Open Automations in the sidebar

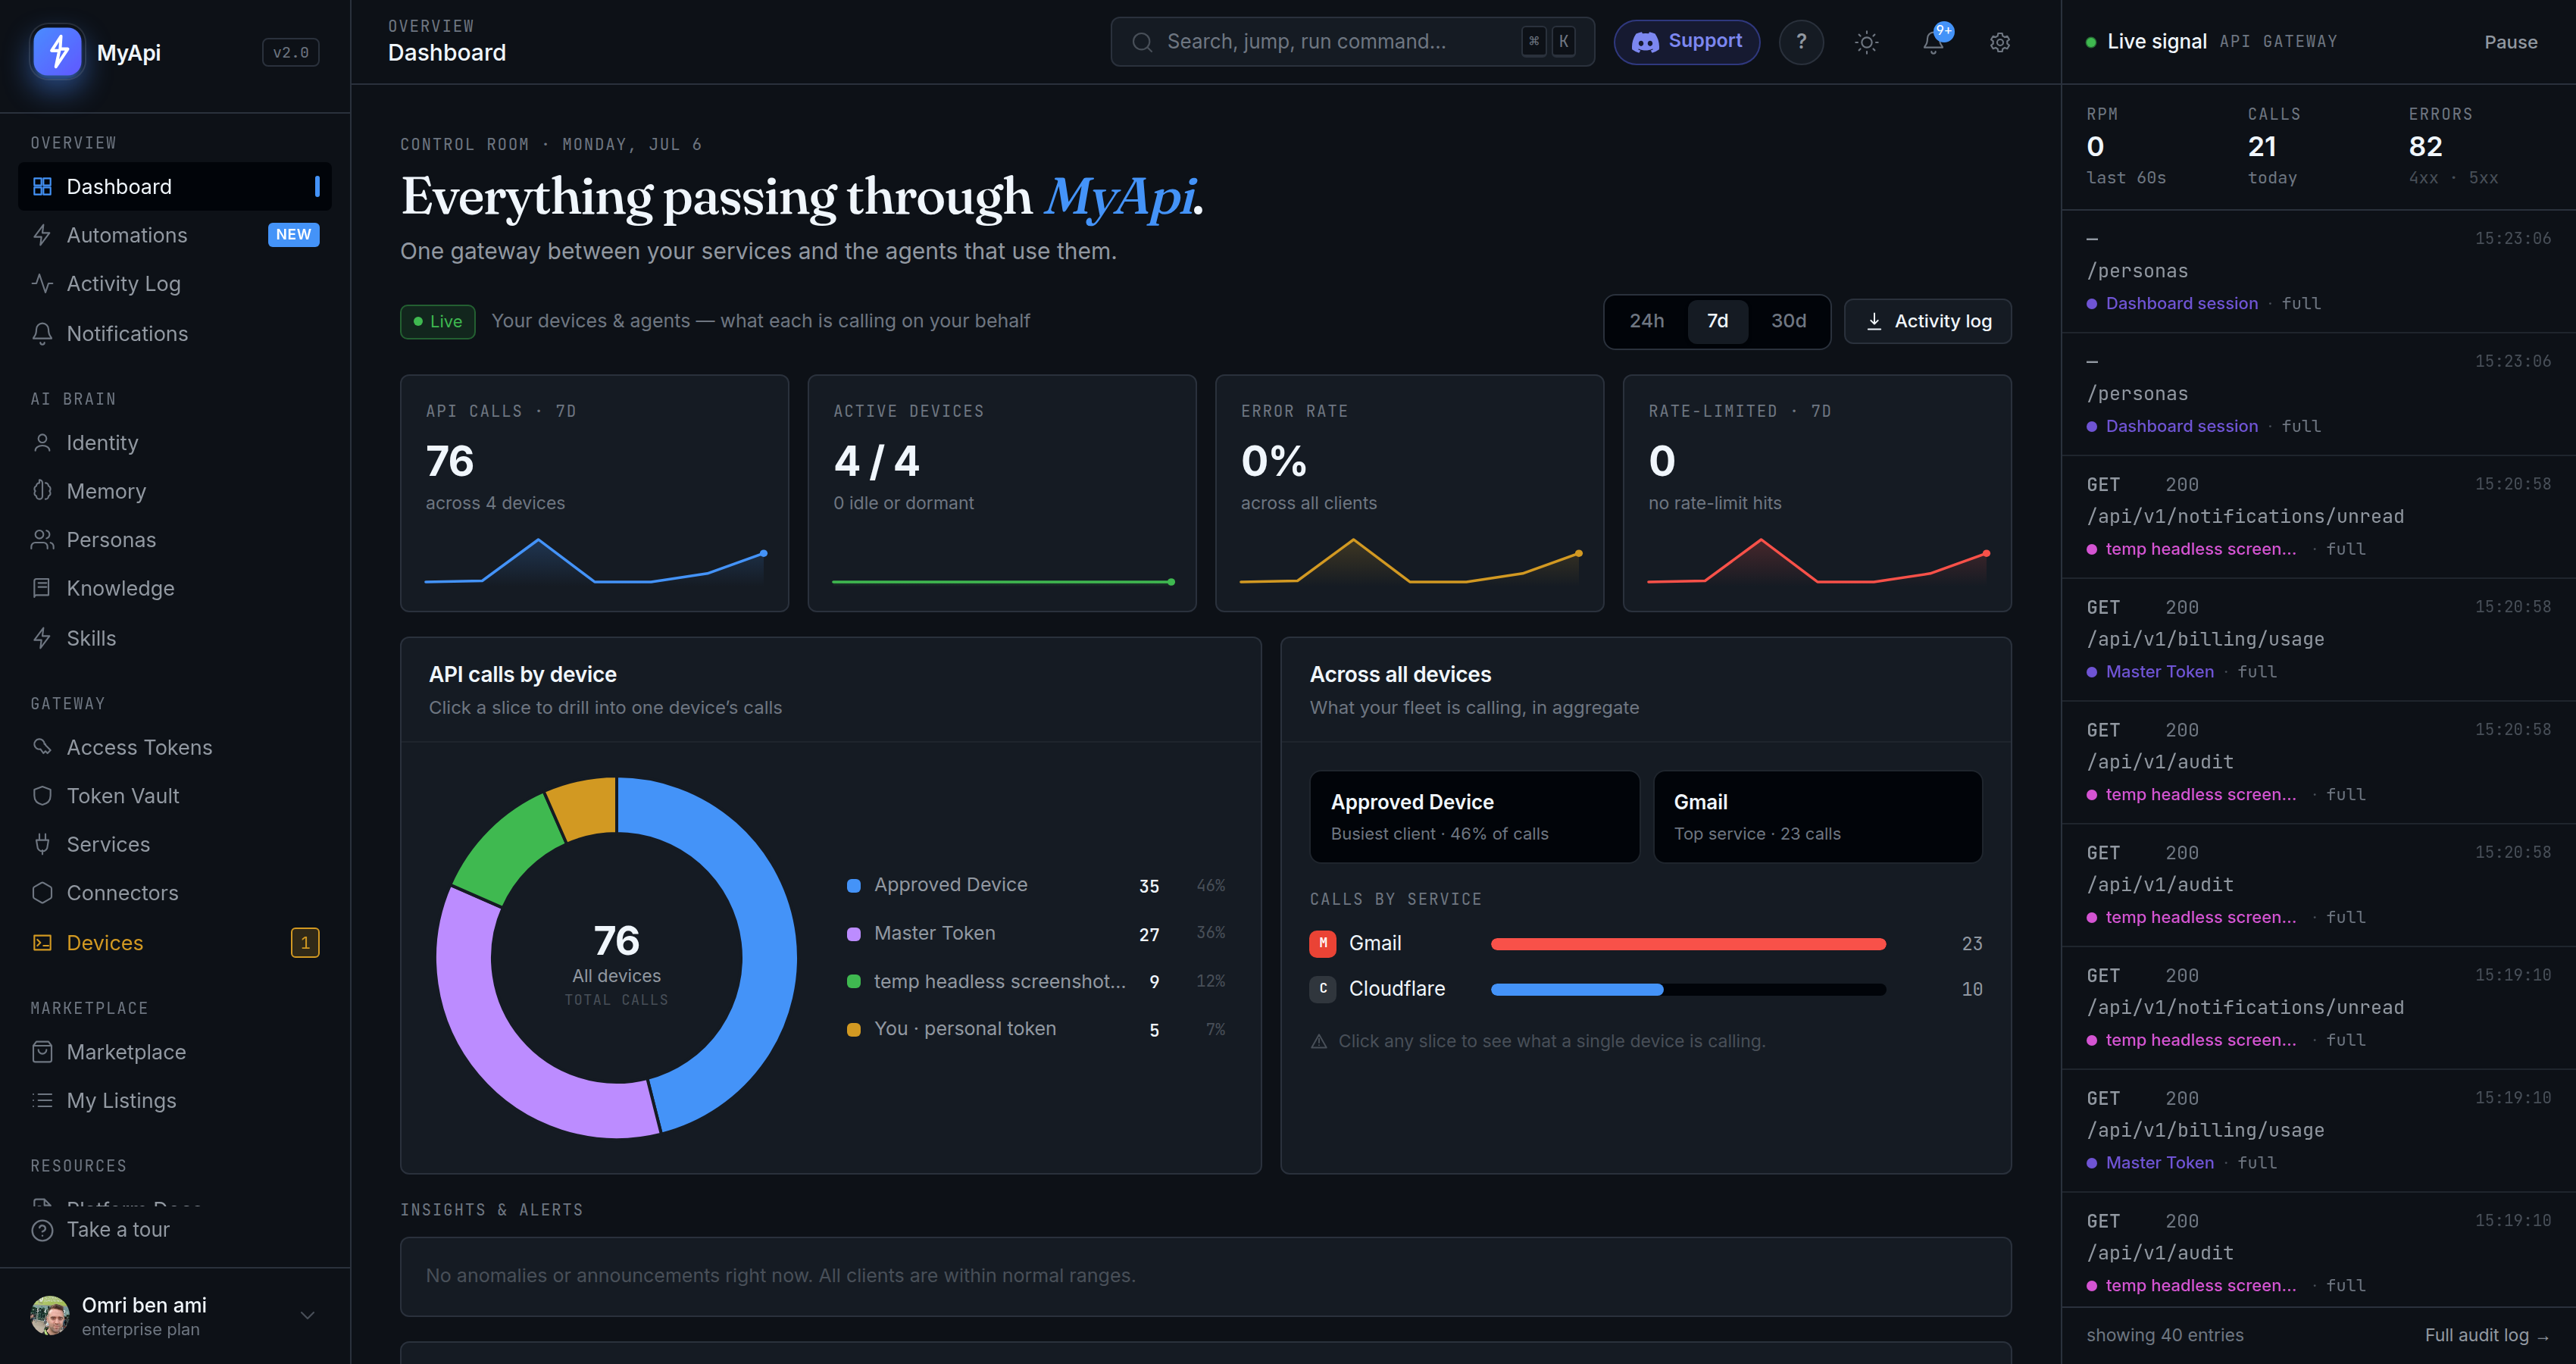pos(175,235)
